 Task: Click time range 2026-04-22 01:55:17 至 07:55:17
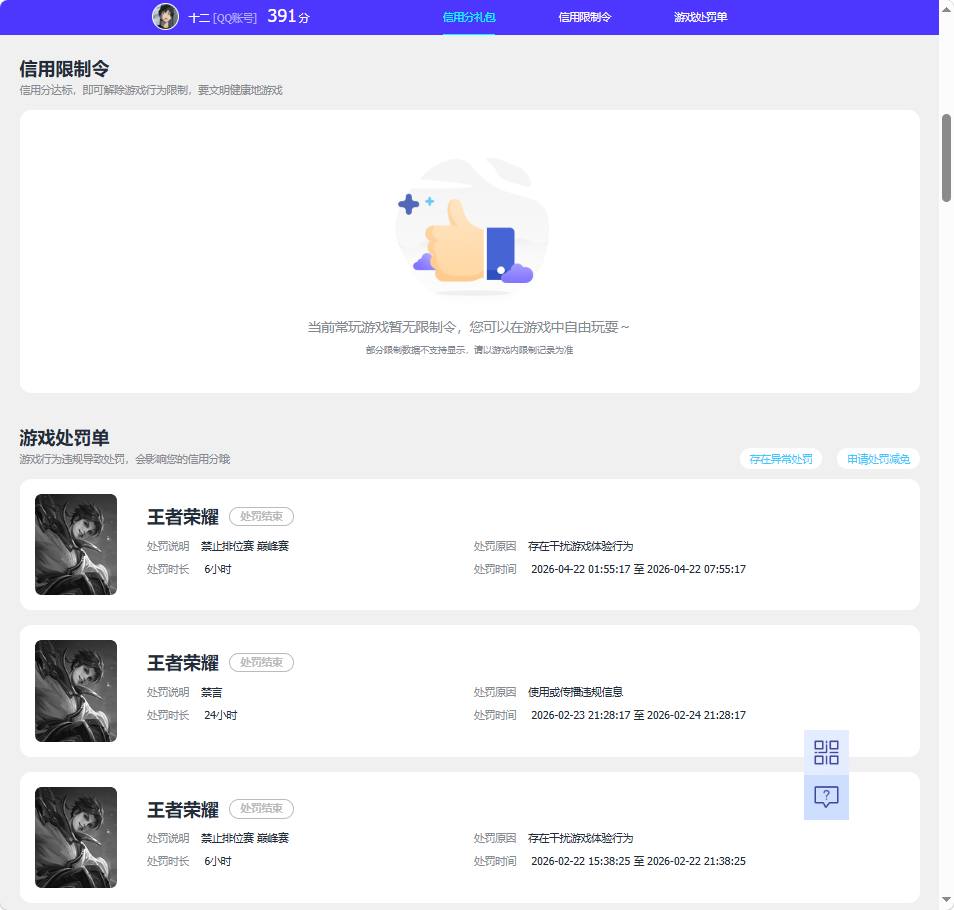638,569
